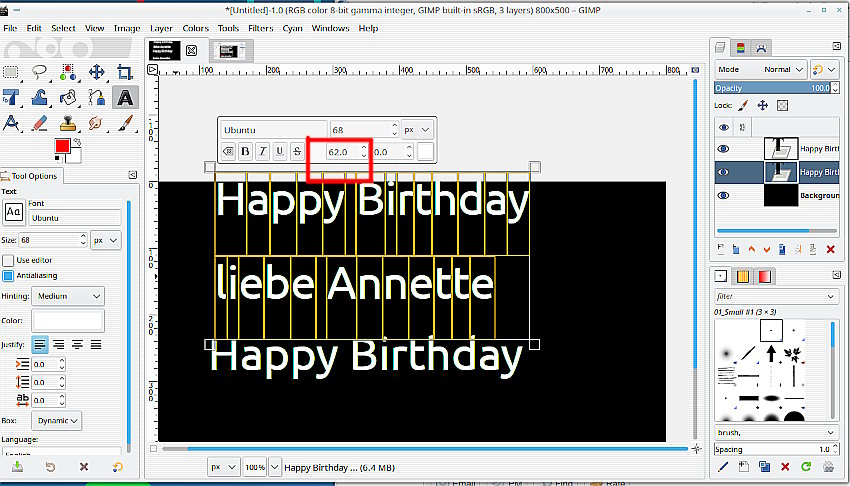Duplicate the selected brush
Viewport: 850px width, 486px height.
coord(764,466)
